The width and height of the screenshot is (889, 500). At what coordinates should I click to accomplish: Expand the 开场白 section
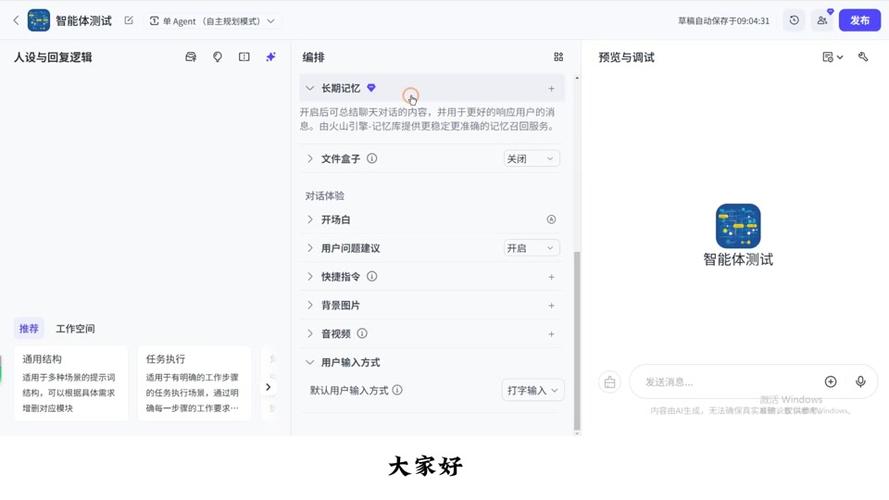[x=310, y=219]
